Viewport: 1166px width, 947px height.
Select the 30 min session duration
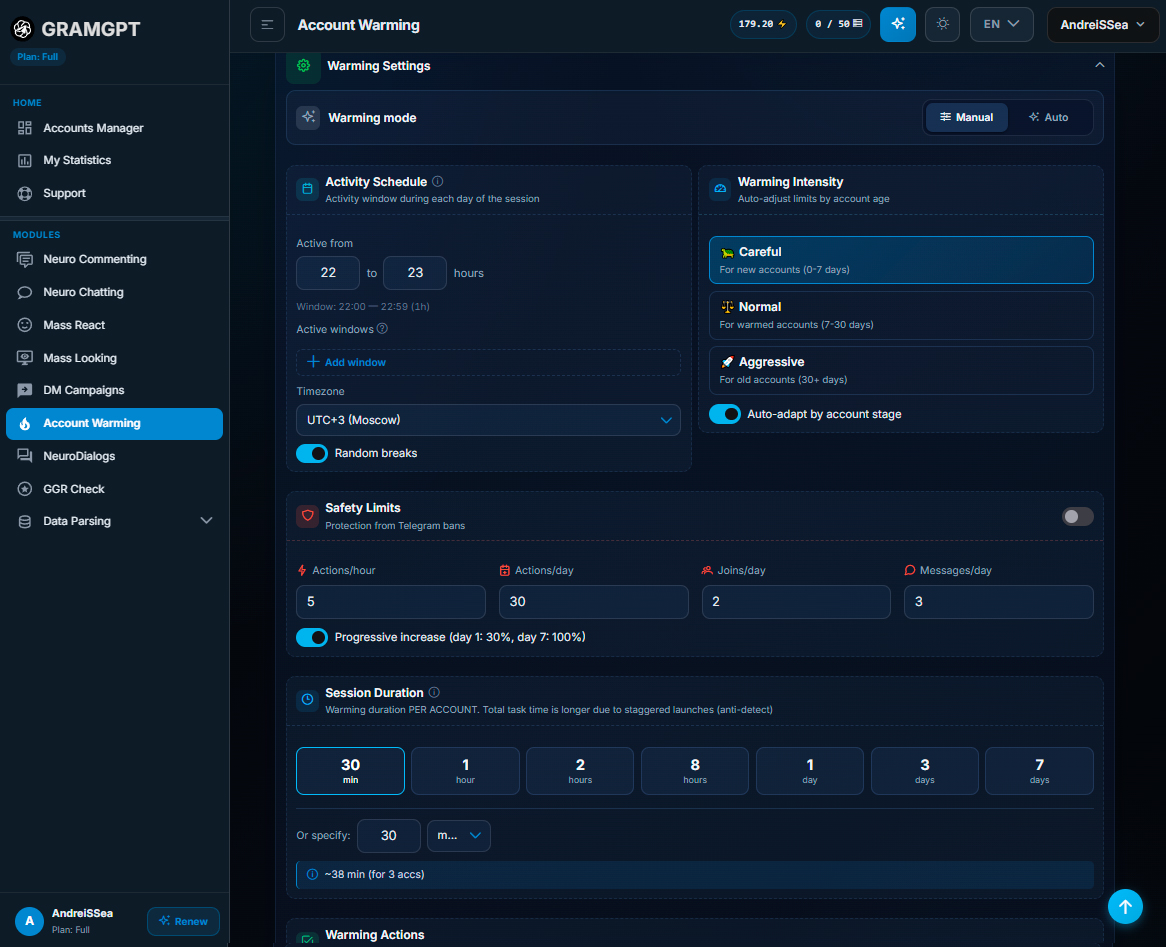(350, 771)
